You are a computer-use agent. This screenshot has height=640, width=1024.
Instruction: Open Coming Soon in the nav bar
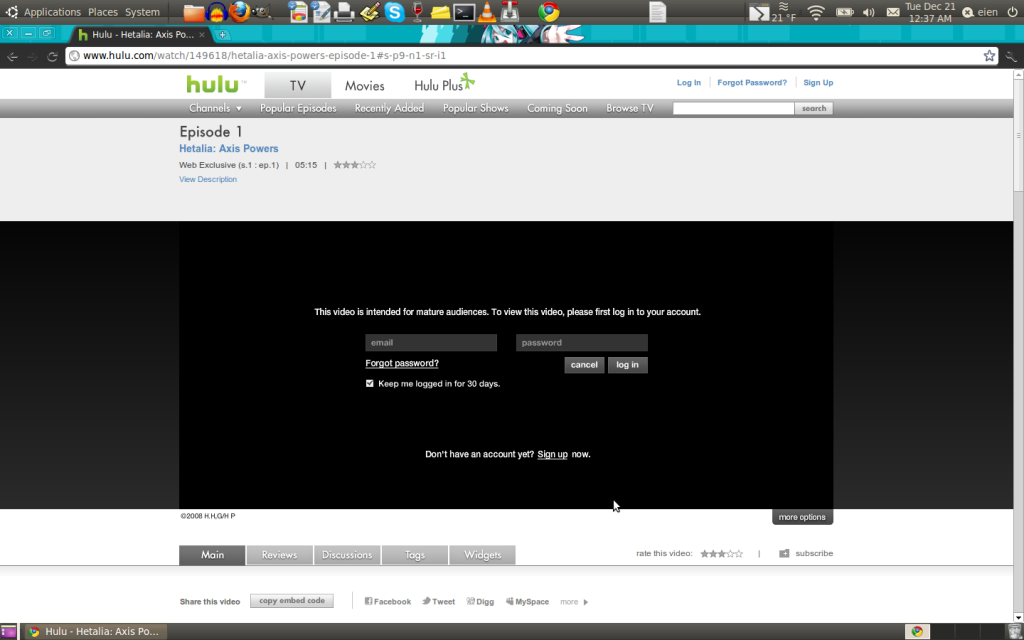[x=557, y=108]
